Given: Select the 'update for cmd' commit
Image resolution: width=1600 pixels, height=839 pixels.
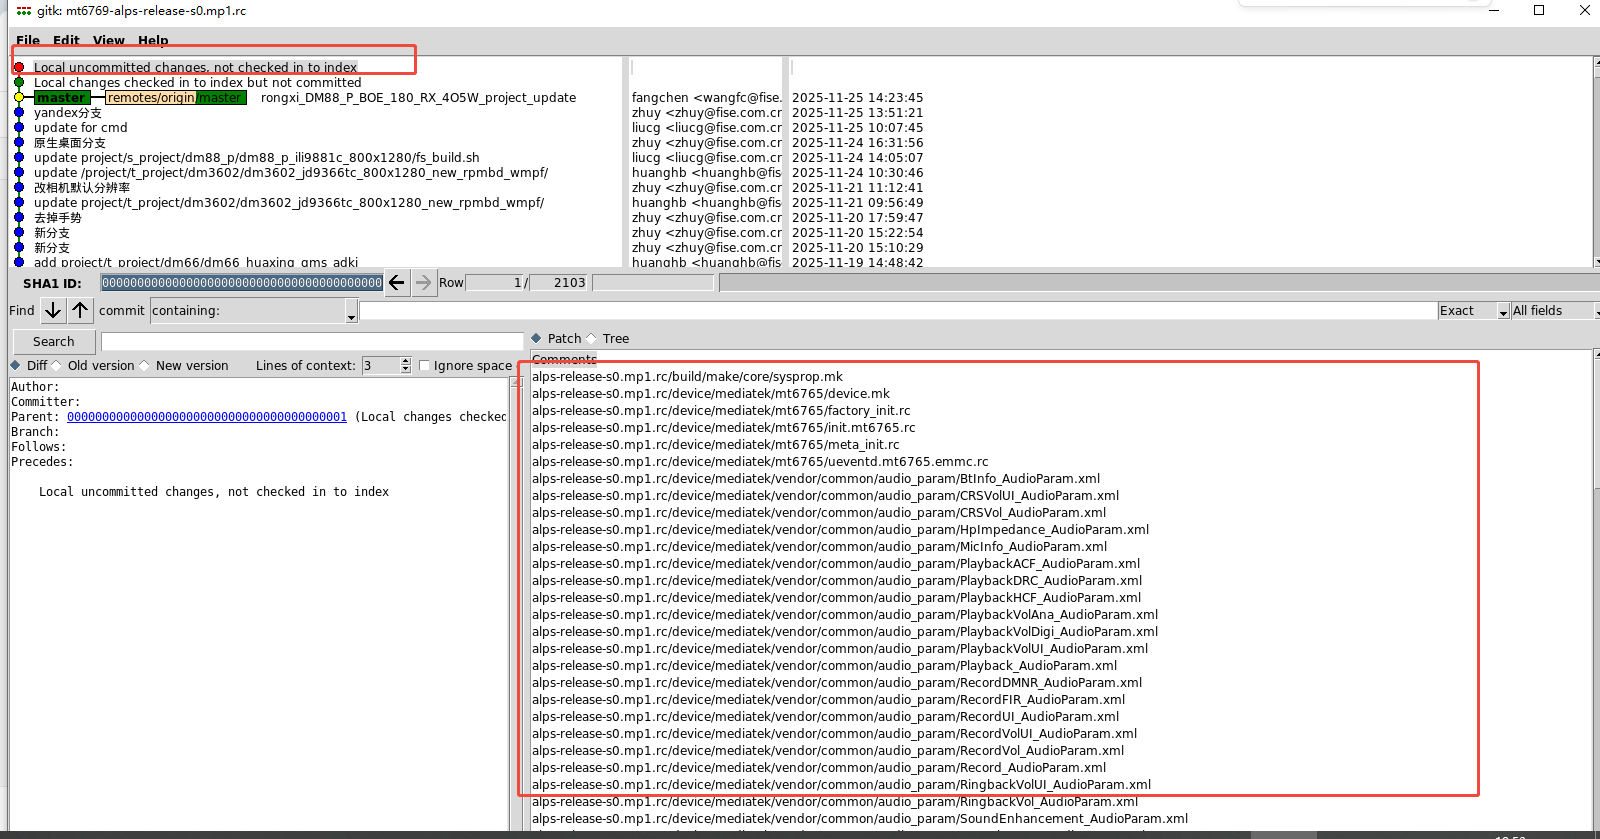Looking at the screenshot, I should point(81,128).
